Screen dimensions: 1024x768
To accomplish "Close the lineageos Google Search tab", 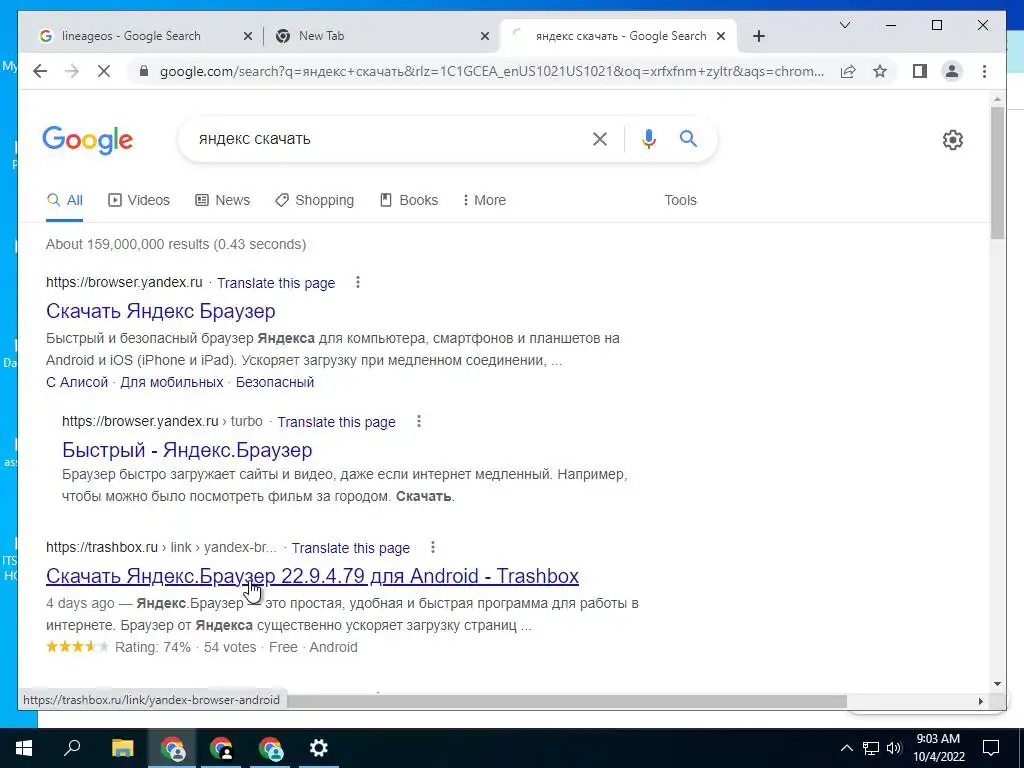I will tap(248, 36).
